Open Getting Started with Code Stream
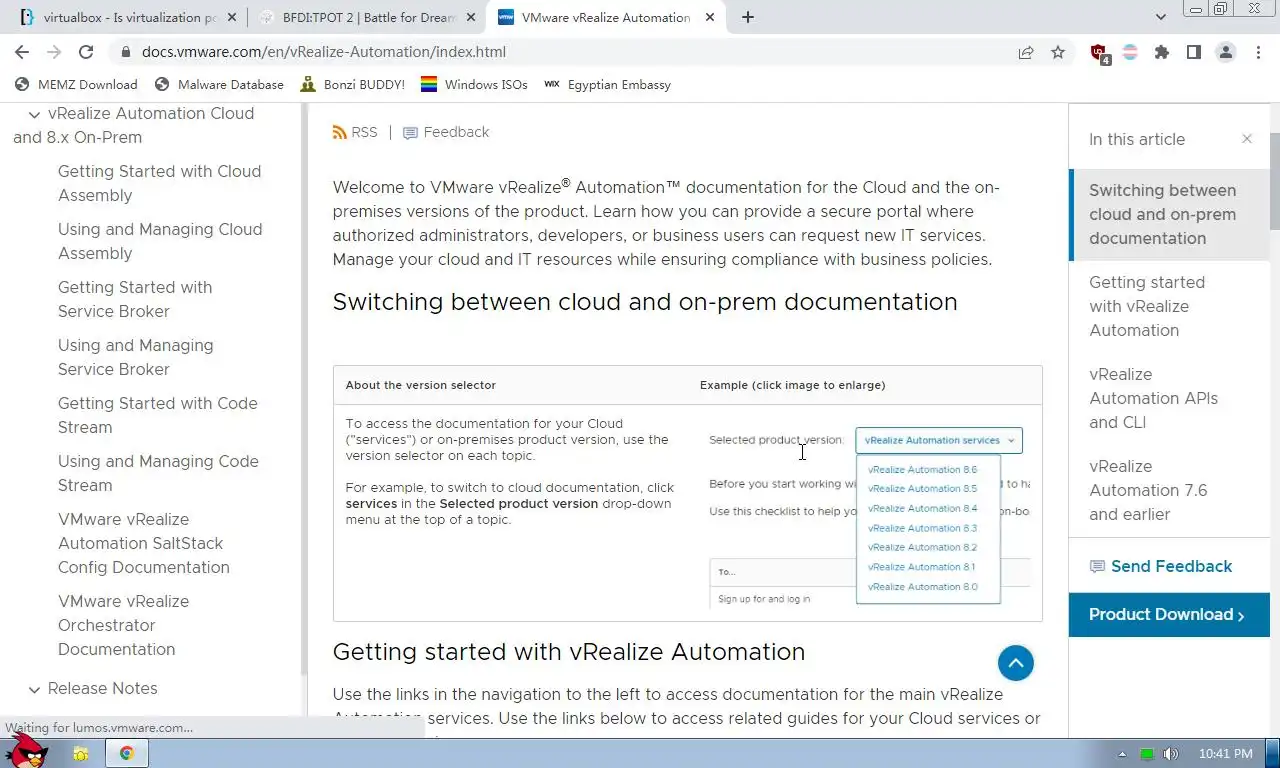The image size is (1280, 768). pos(157,415)
